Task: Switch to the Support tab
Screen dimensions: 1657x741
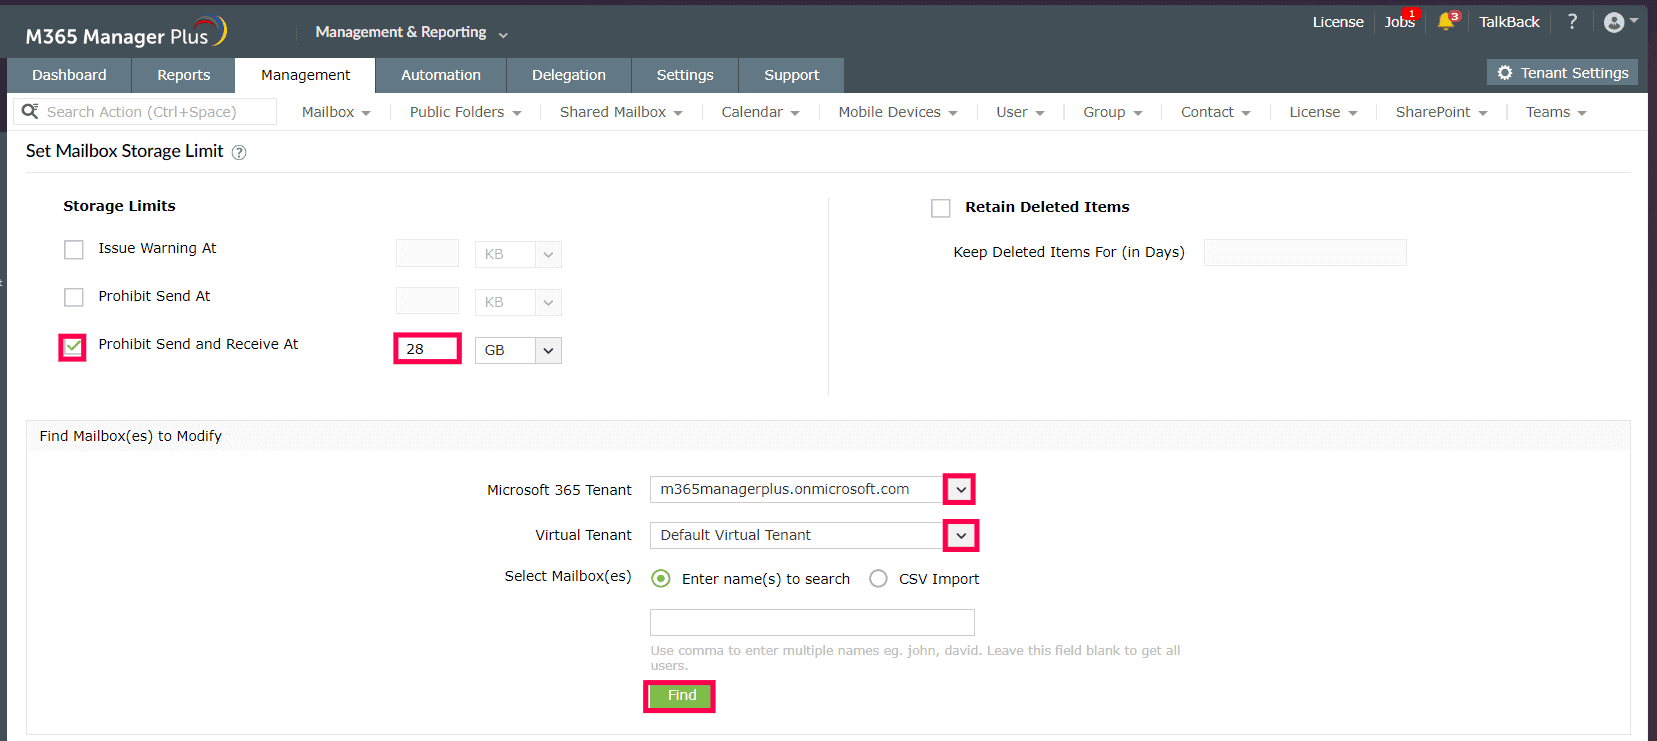Action: coord(792,75)
